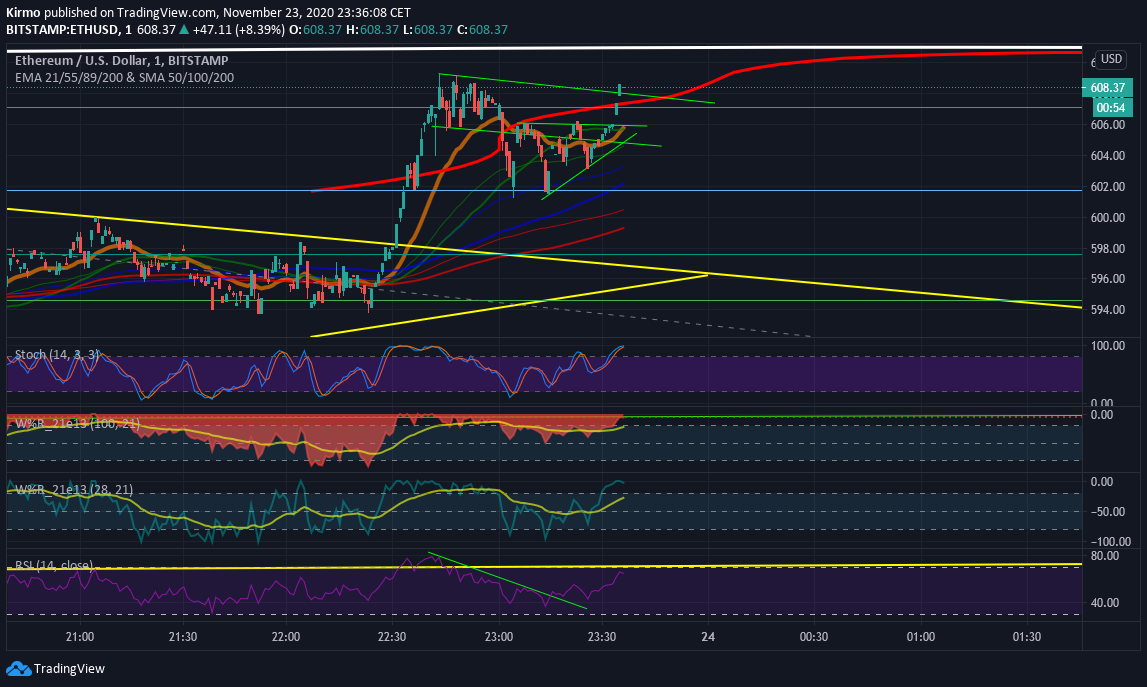Click the TradingView text at bottom left
This screenshot has width=1147, height=687.
69,669
